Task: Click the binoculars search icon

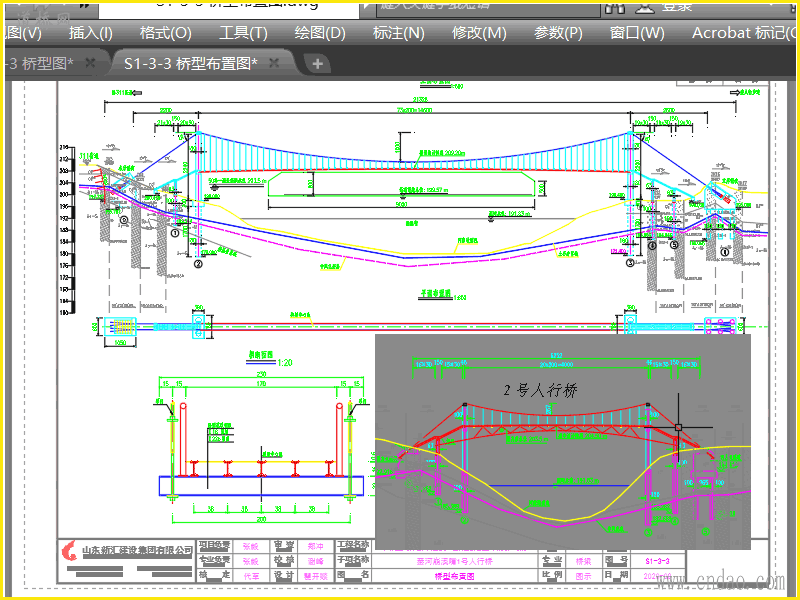Action: pos(615,8)
